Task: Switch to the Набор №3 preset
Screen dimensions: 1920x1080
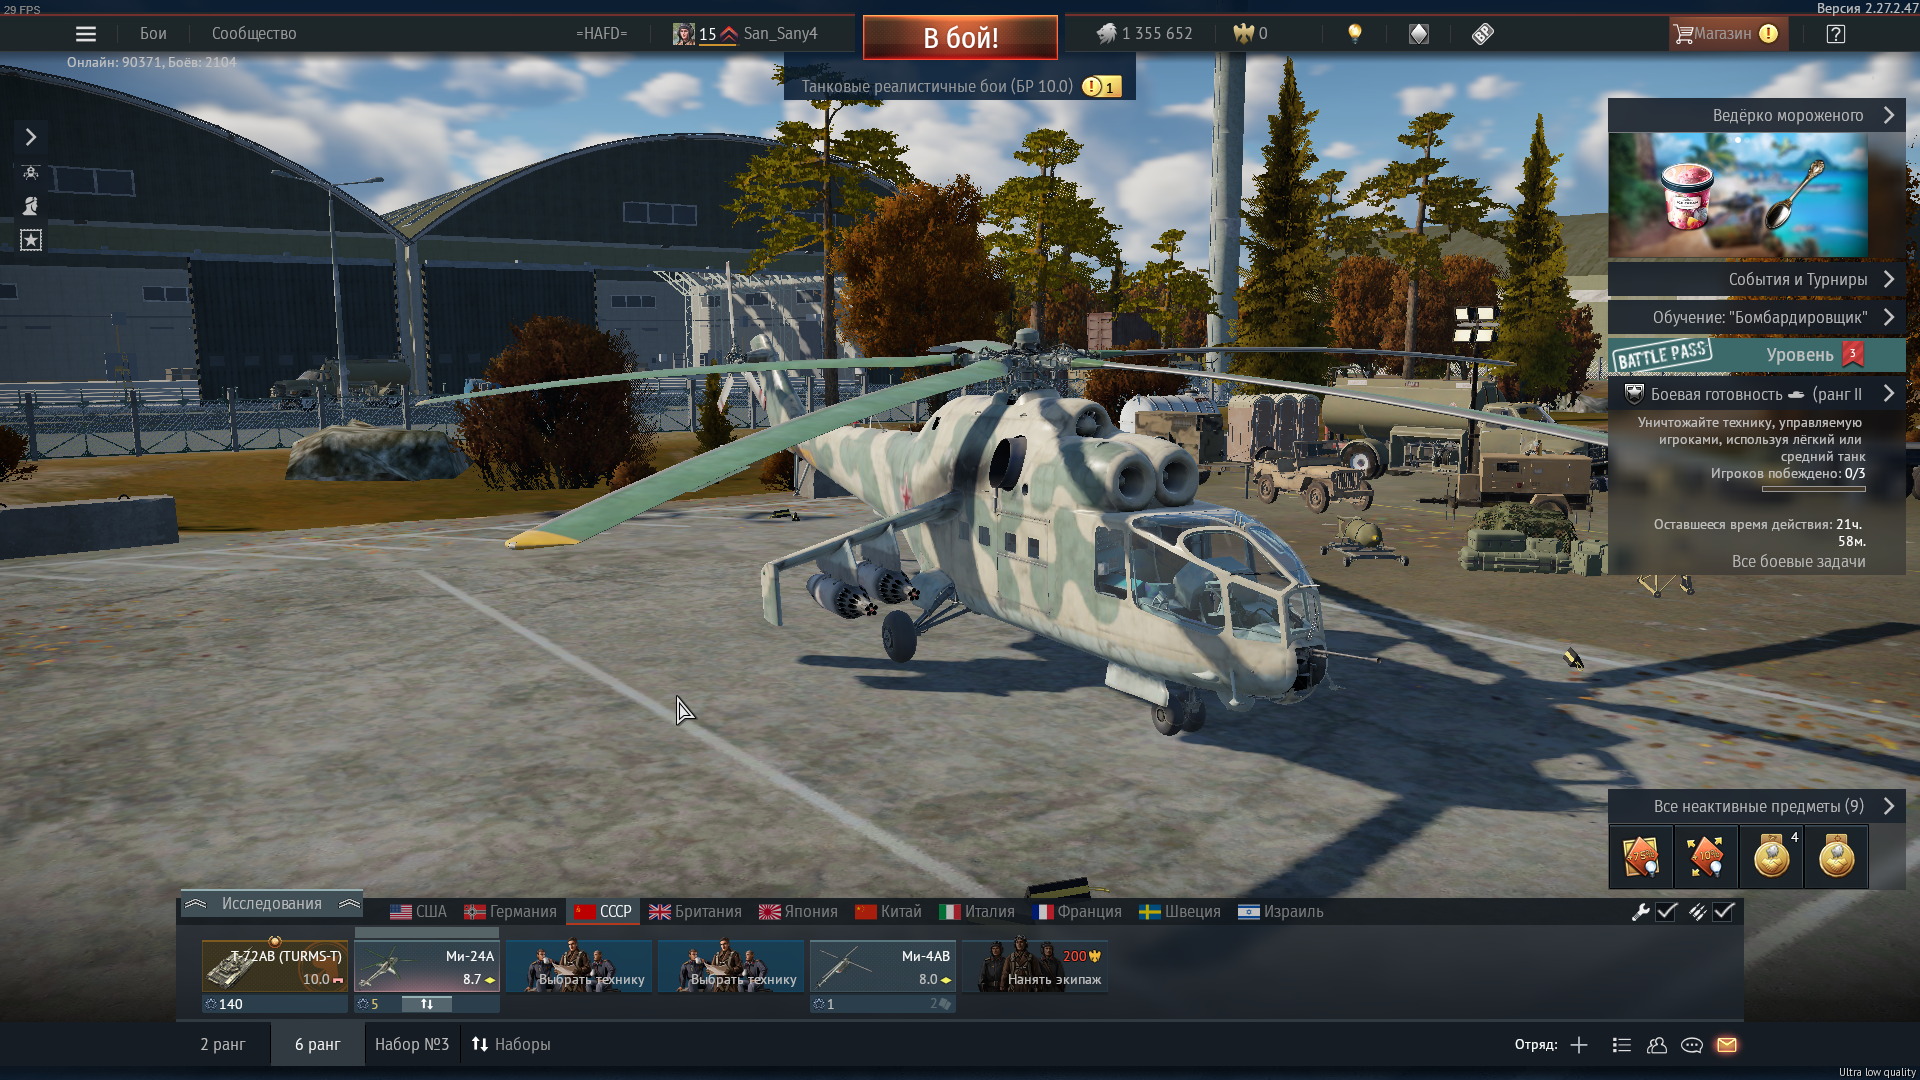Action: 412,1044
